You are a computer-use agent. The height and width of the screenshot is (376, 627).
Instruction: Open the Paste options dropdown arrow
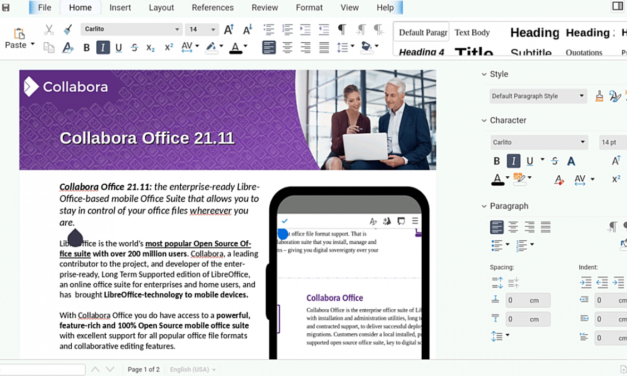point(33,44)
